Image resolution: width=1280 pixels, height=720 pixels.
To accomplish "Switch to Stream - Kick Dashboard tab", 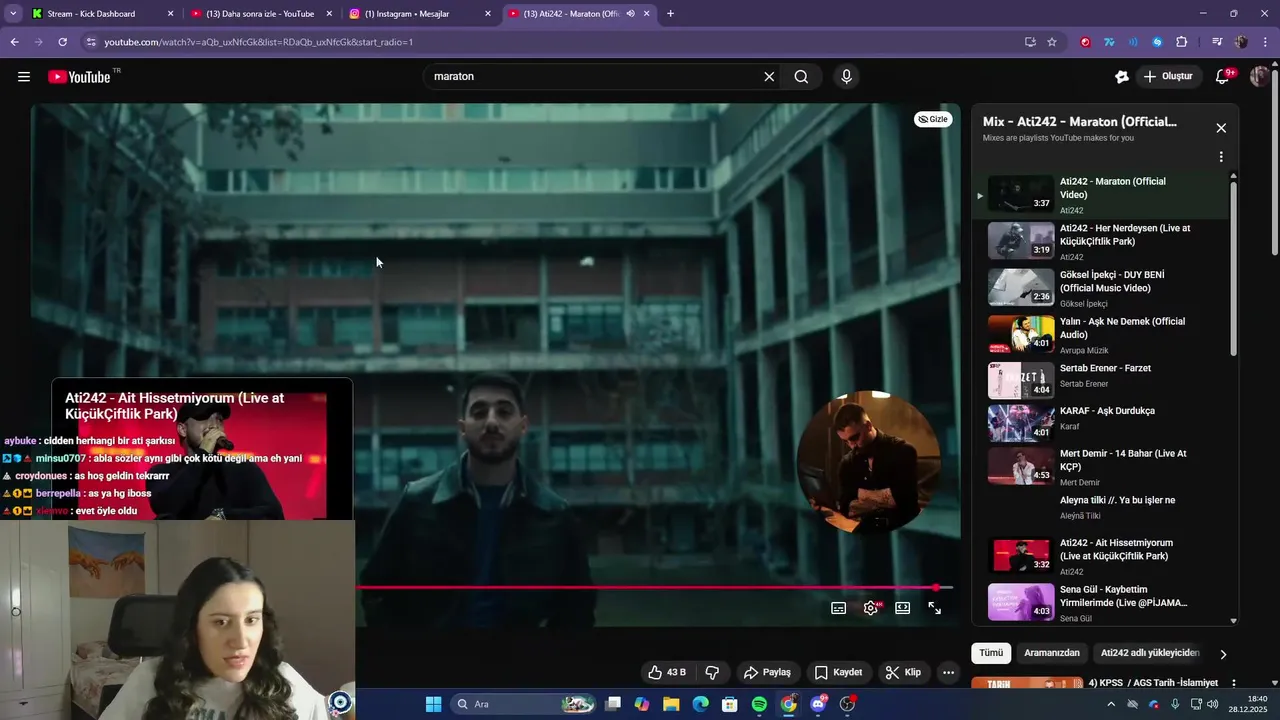I will pyautogui.click(x=104, y=14).
